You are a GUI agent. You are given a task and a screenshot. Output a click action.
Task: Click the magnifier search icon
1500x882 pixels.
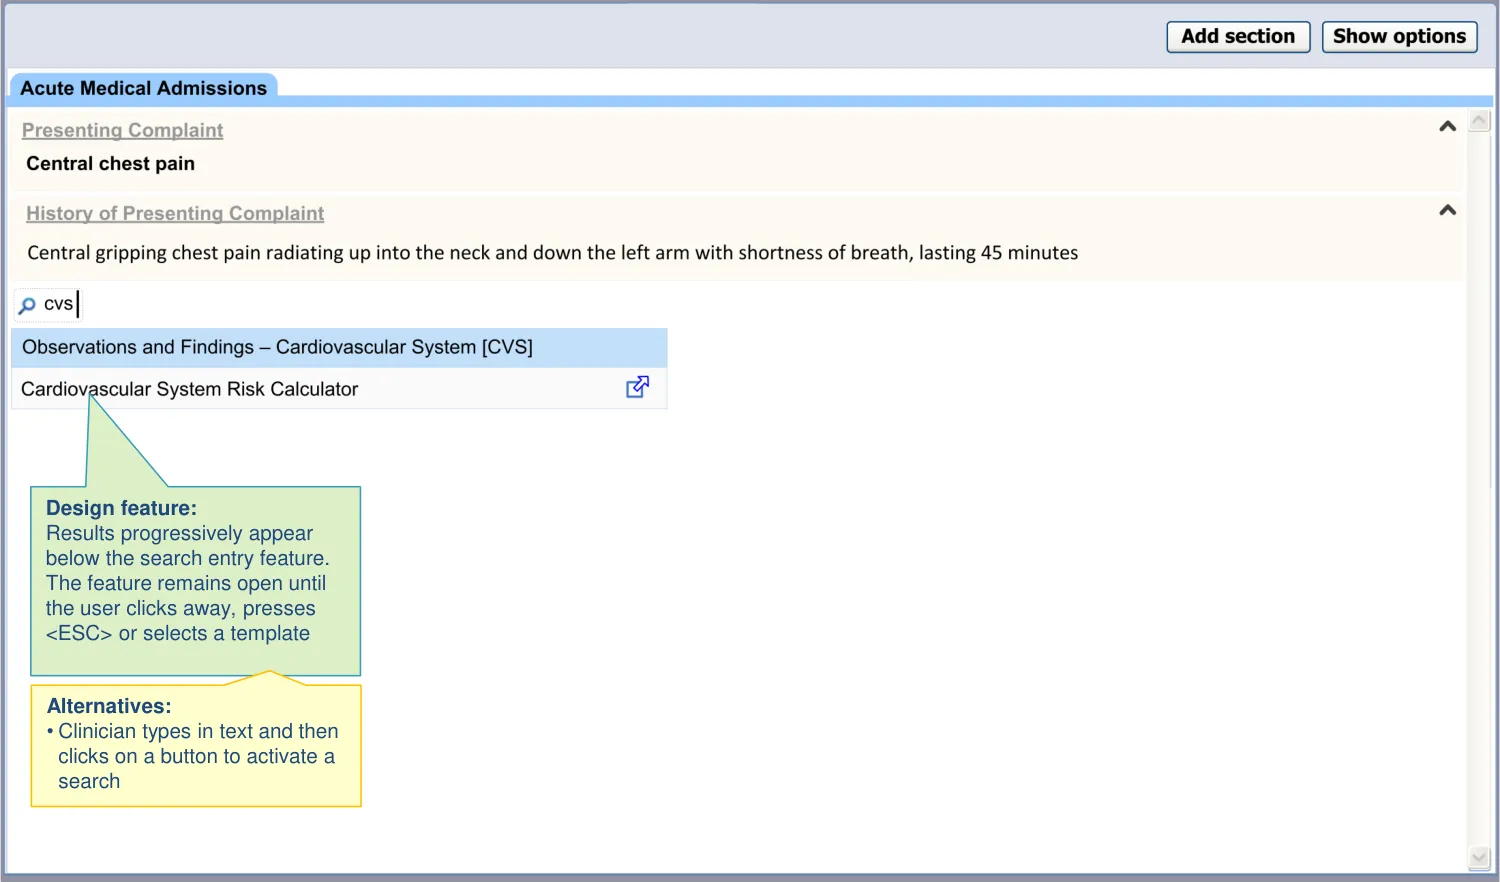27,305
